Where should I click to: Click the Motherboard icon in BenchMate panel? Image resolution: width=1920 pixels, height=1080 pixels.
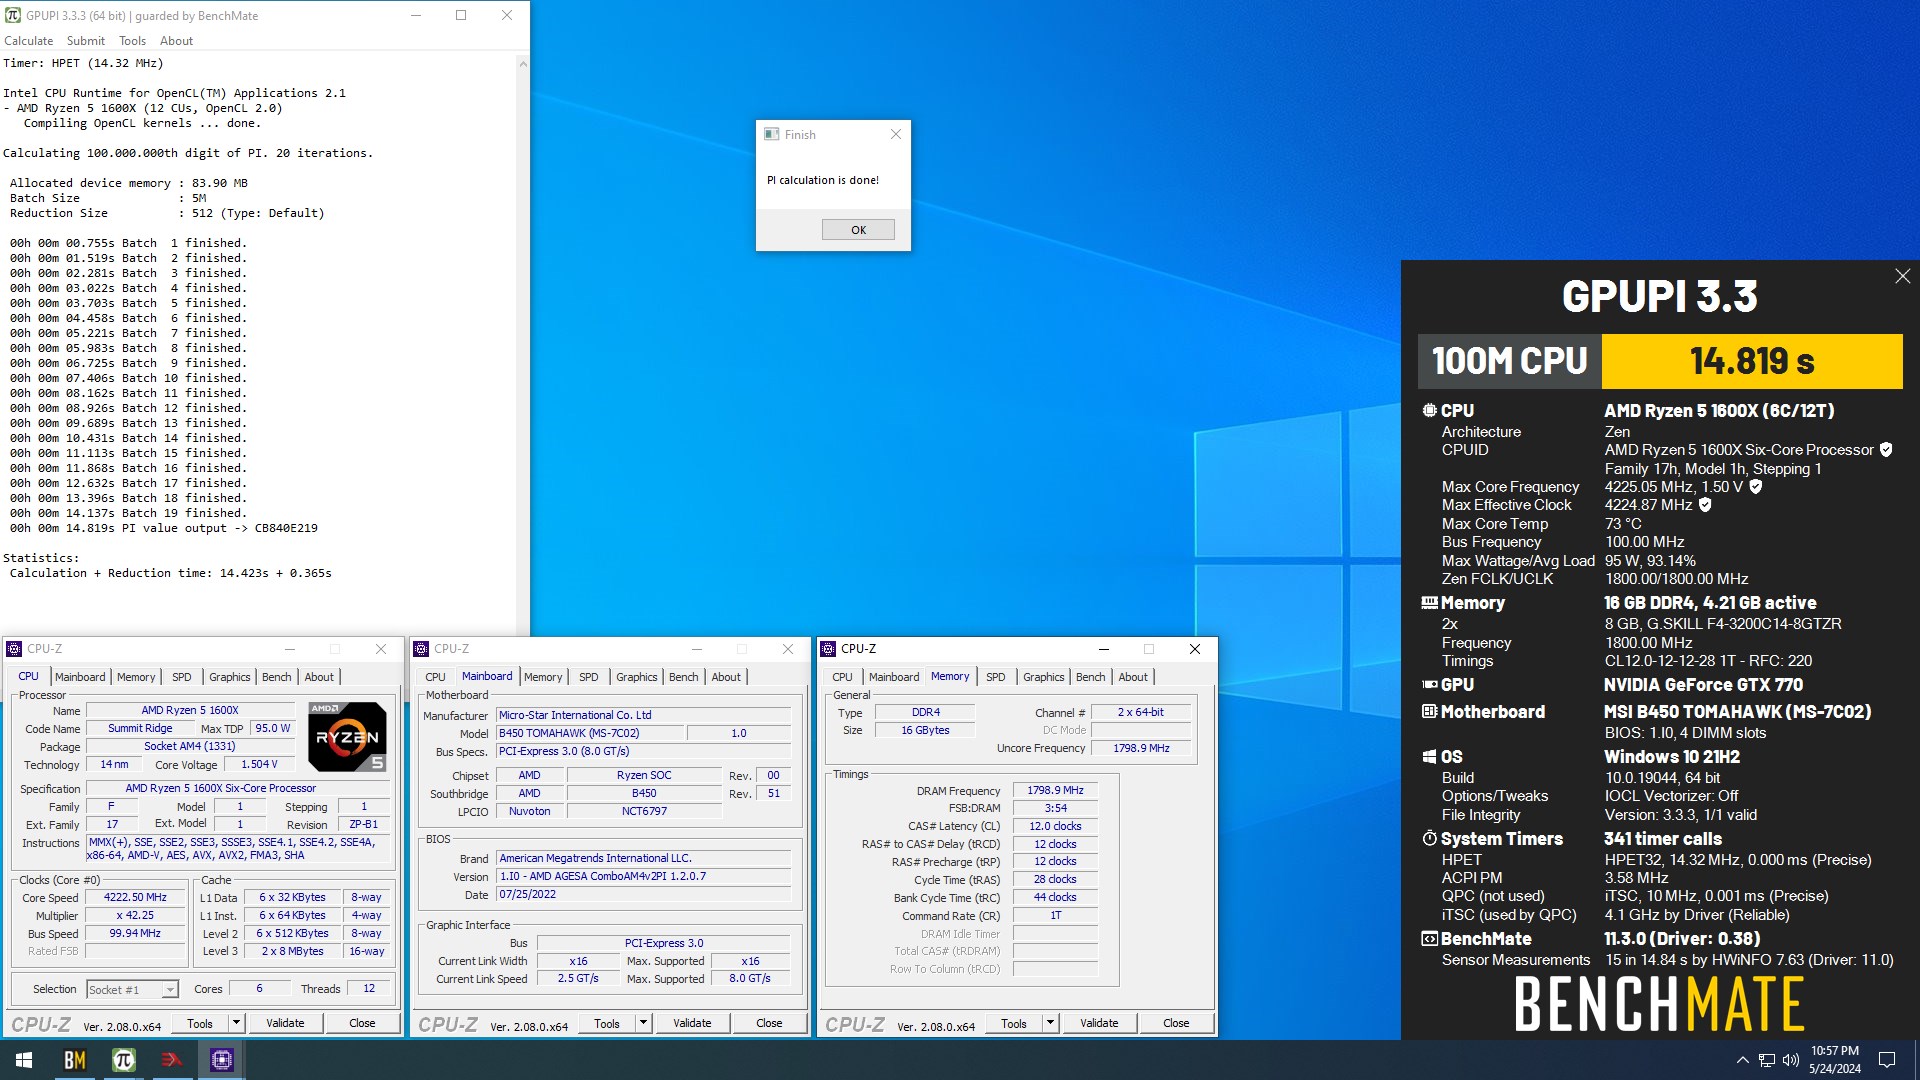pyautogui.click(x=1430, y=712)
